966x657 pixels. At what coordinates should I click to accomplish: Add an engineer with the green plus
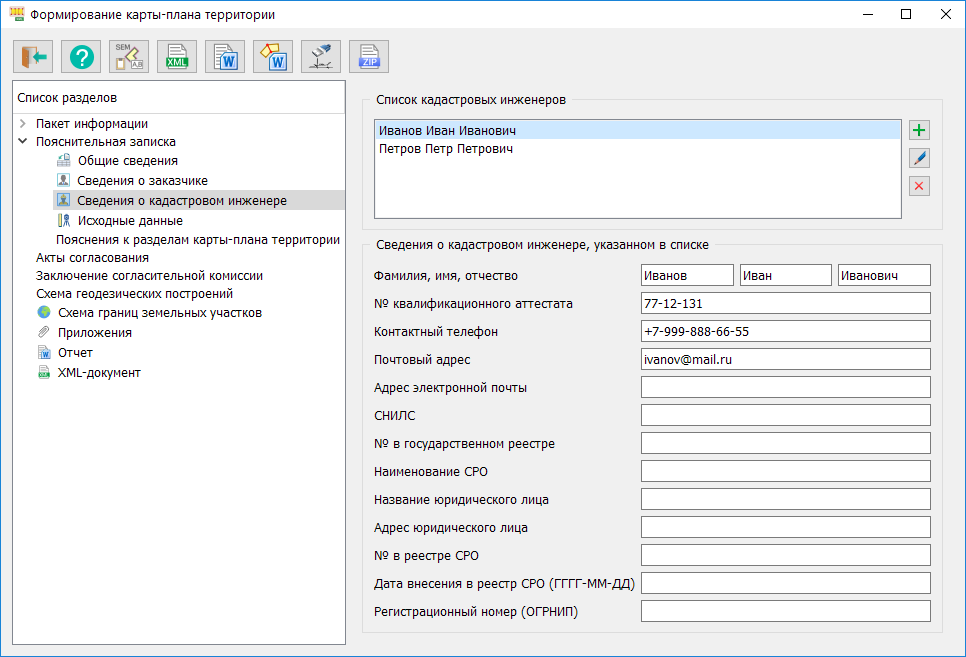919,130
